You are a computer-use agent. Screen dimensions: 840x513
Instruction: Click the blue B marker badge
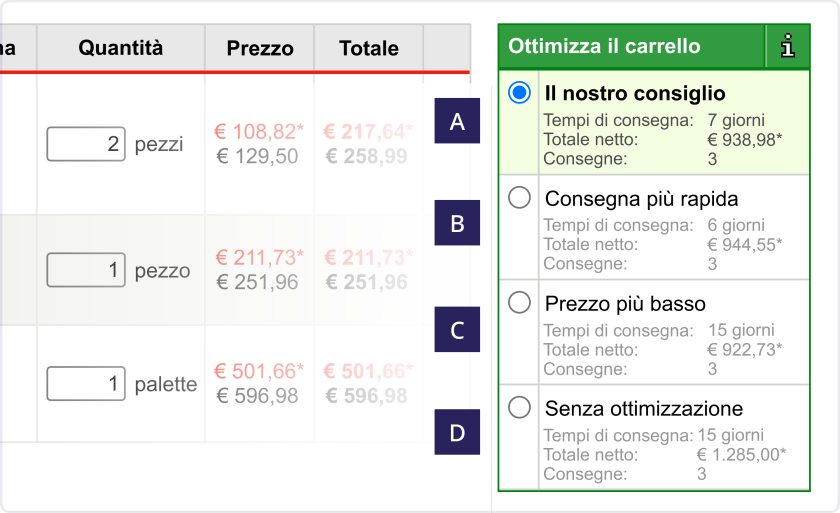pyautogui.click(x=457, y=223)
